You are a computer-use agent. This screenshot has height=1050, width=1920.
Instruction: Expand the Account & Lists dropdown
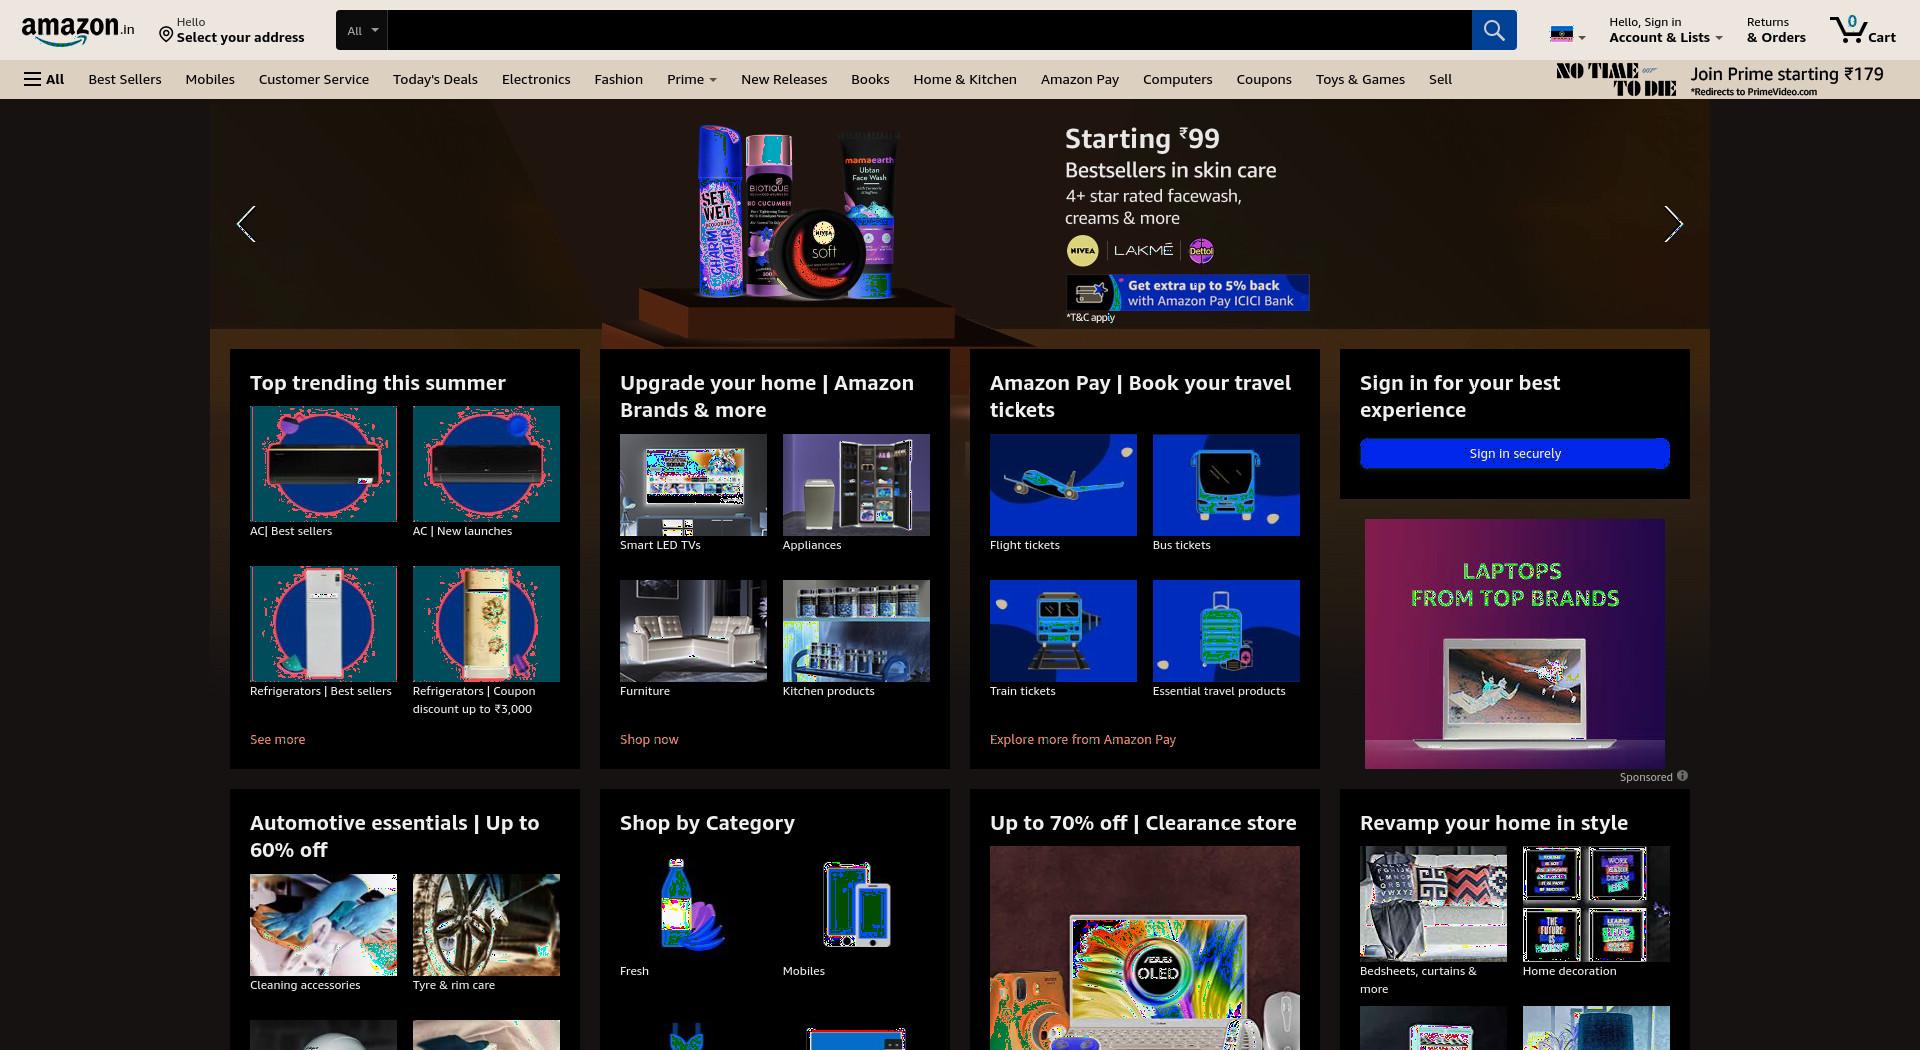click(x=1665, y=30)
